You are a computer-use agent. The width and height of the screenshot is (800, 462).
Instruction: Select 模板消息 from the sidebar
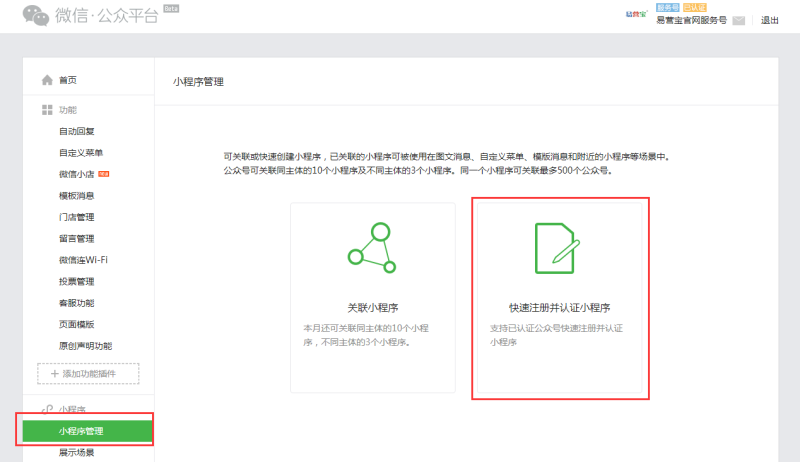tap(77, 196)
